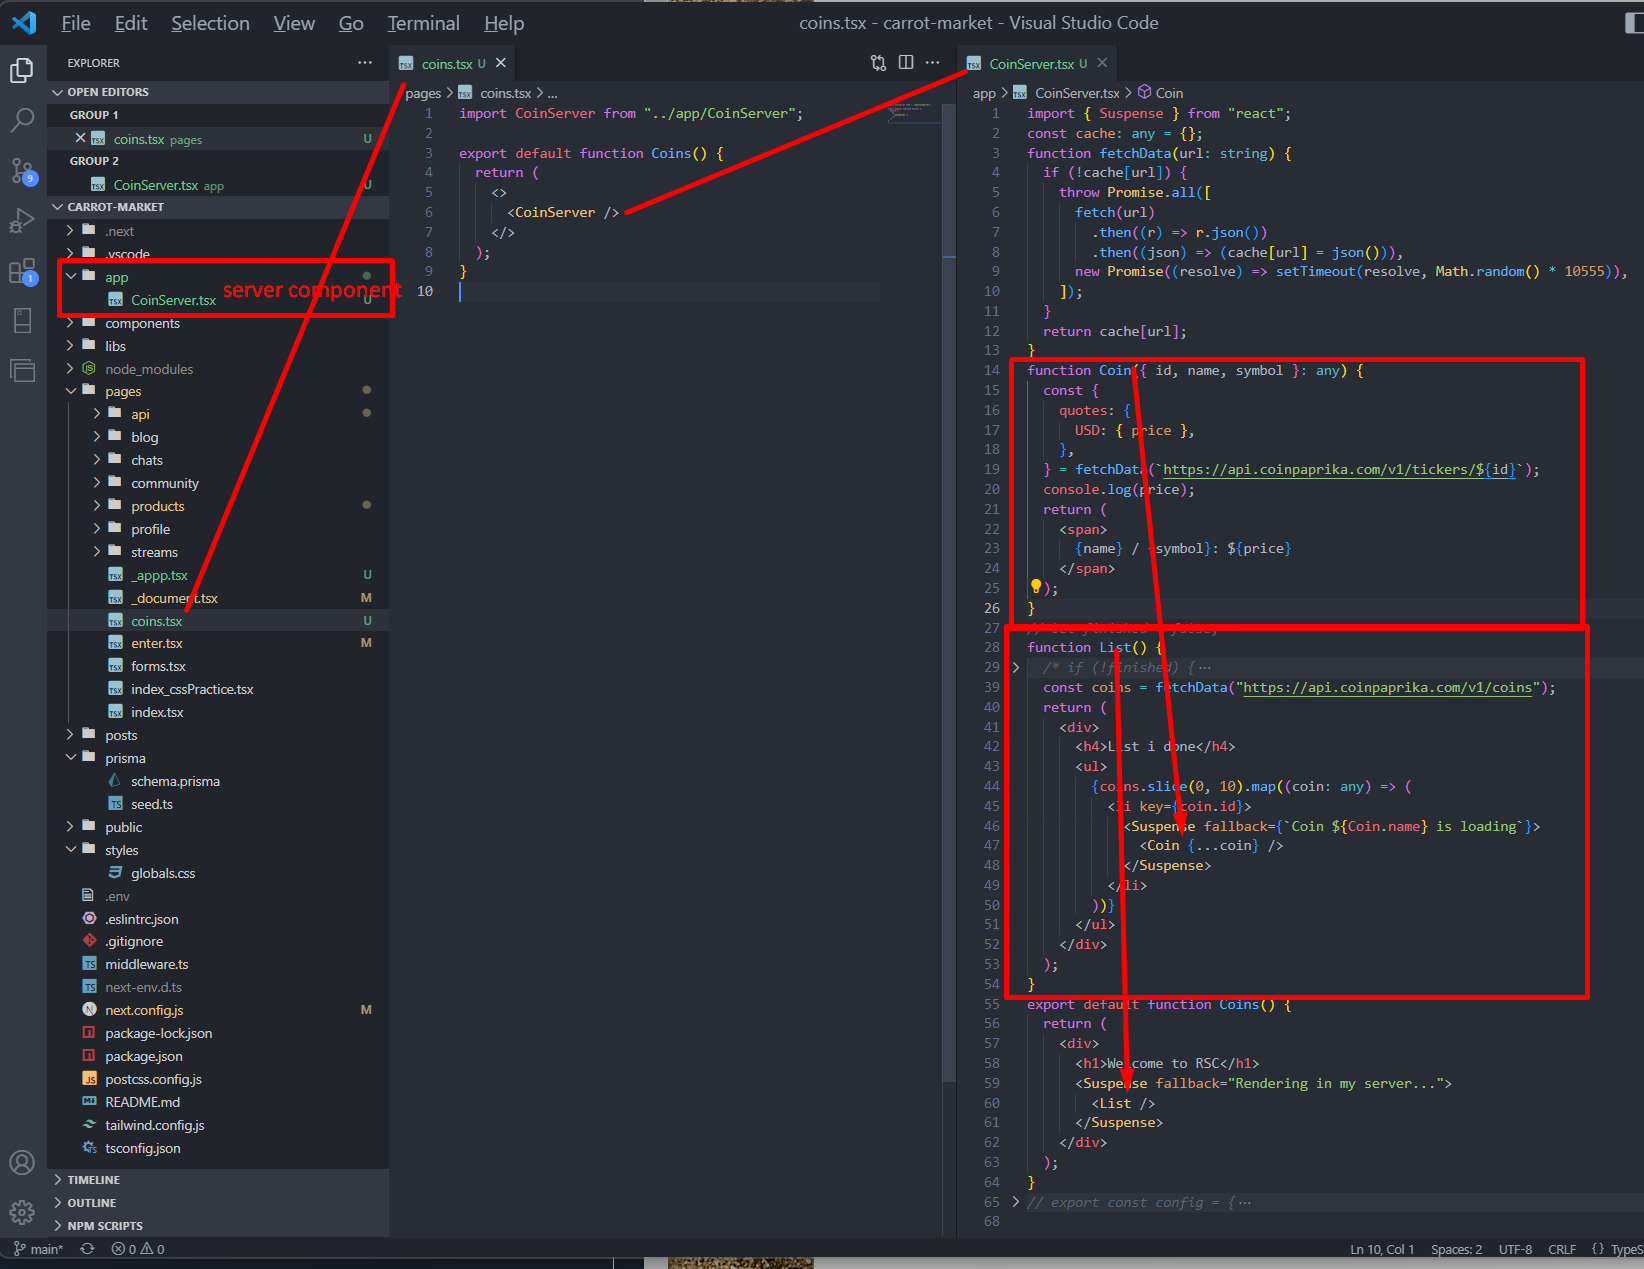The image size is (1644, 1269).
Task: Expand the Outline panel
Action: pos(218,1203)
